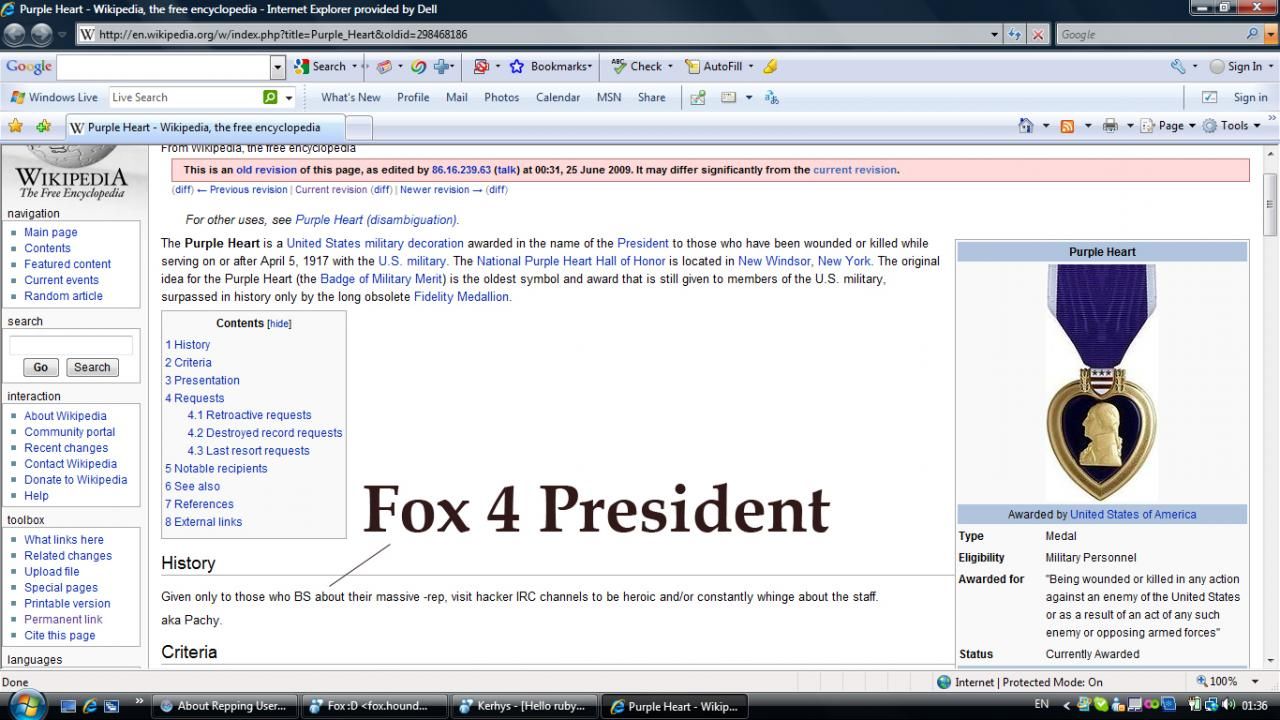Open Windows Live Photos

click(501, 97)
